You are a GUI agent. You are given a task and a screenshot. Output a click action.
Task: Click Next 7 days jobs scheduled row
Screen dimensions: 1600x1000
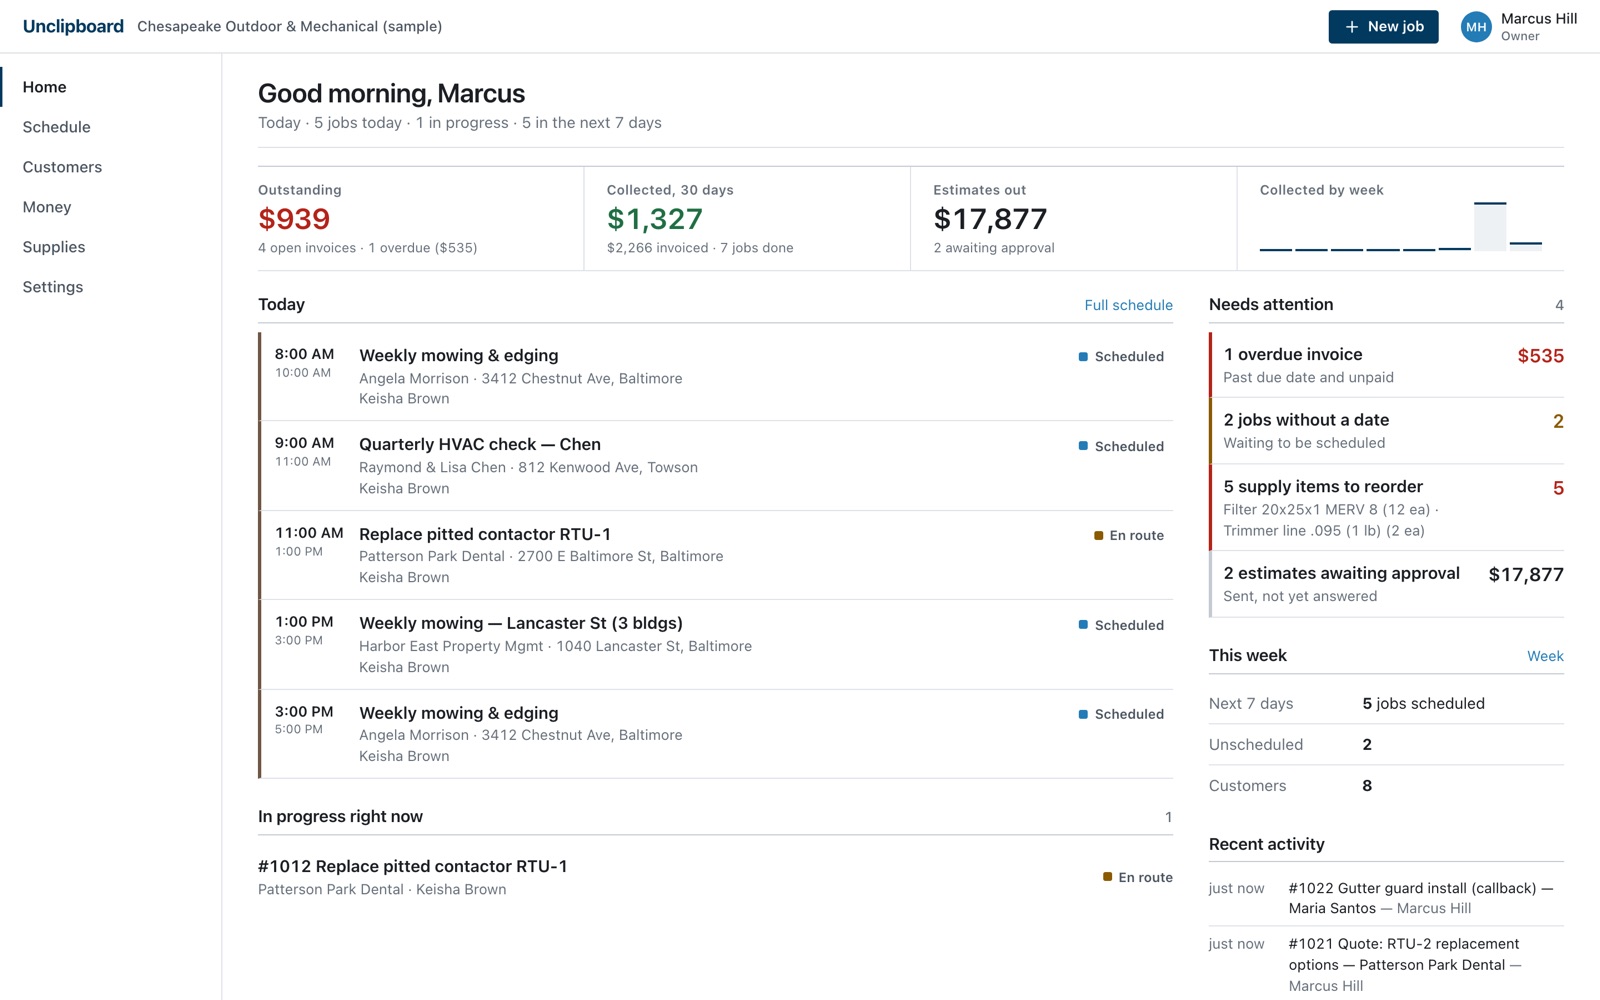pyautogui.click(x=1387, y=704)
